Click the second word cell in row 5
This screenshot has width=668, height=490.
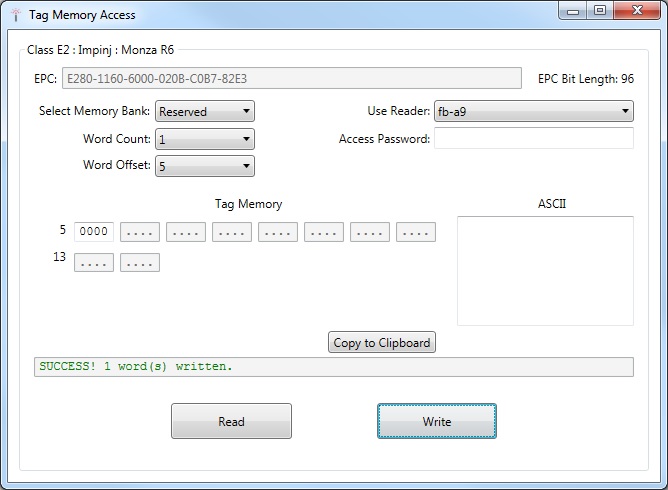(140, 232)
